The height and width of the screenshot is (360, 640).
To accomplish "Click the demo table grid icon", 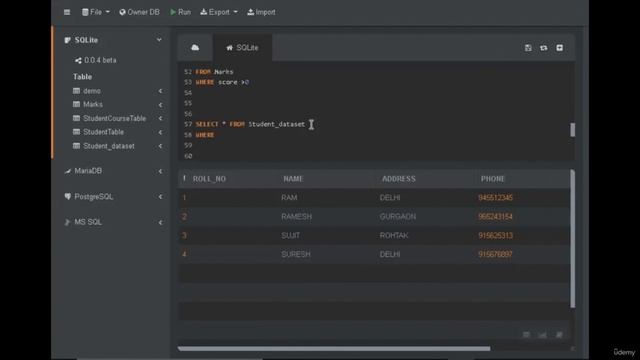I will [76, 91].
